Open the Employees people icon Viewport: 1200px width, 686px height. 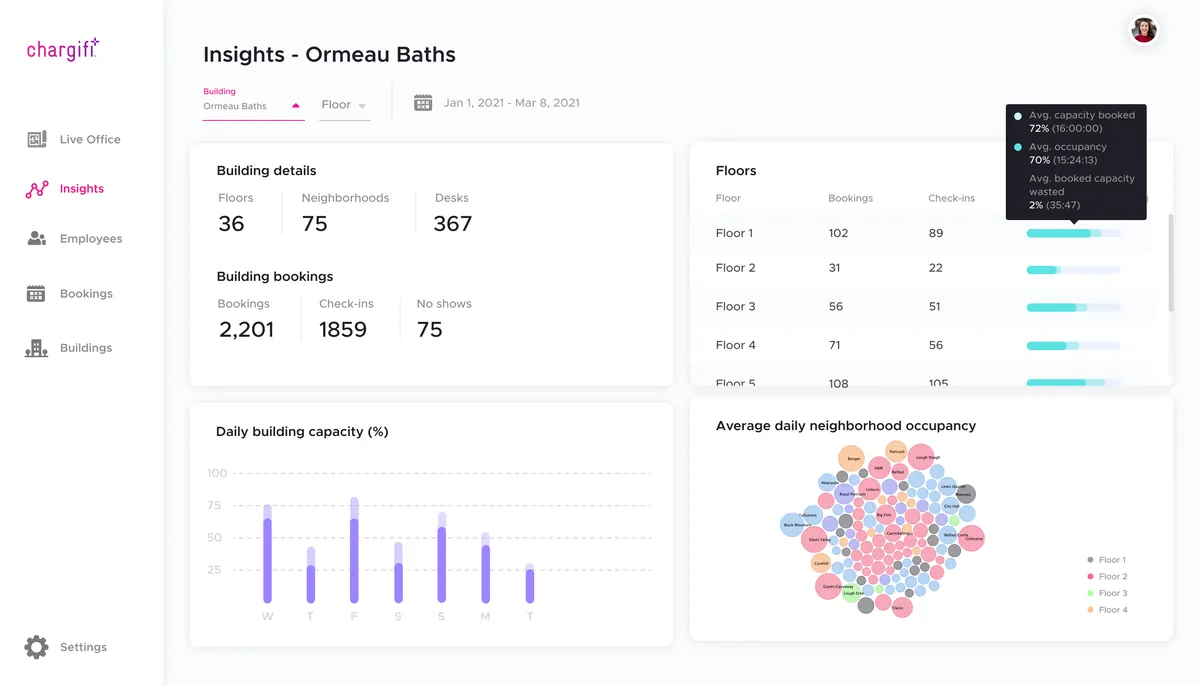pyautogui.click(x=37, y=239)
